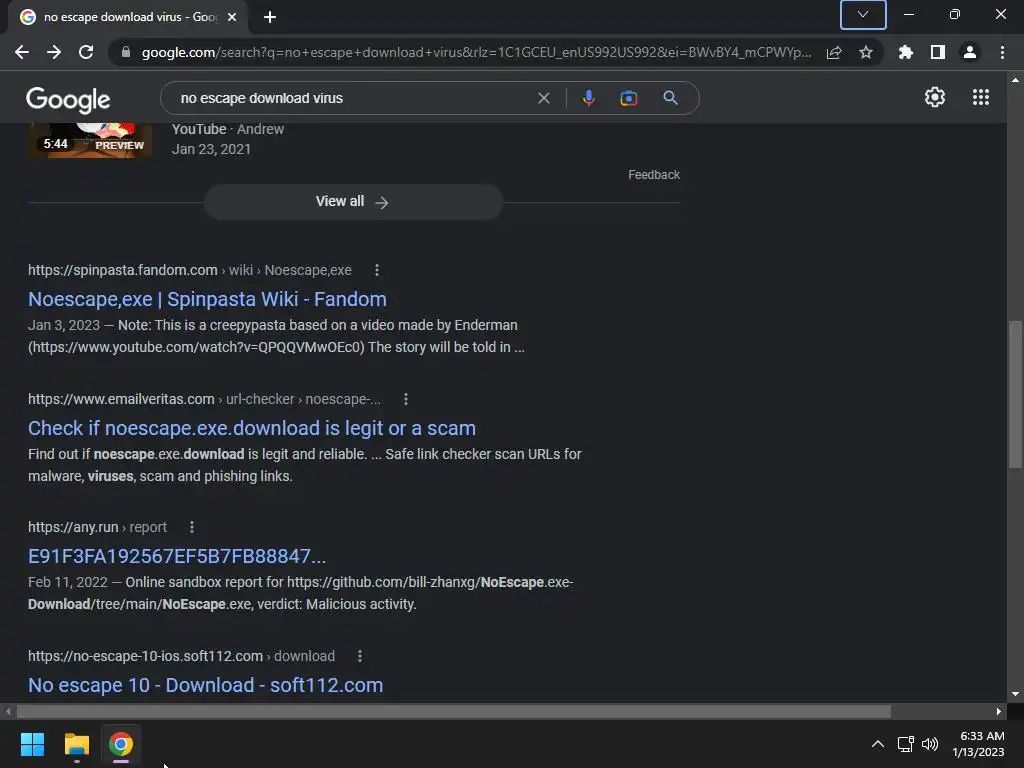
Task: Select the Google search tab
Action: [128, 17]
